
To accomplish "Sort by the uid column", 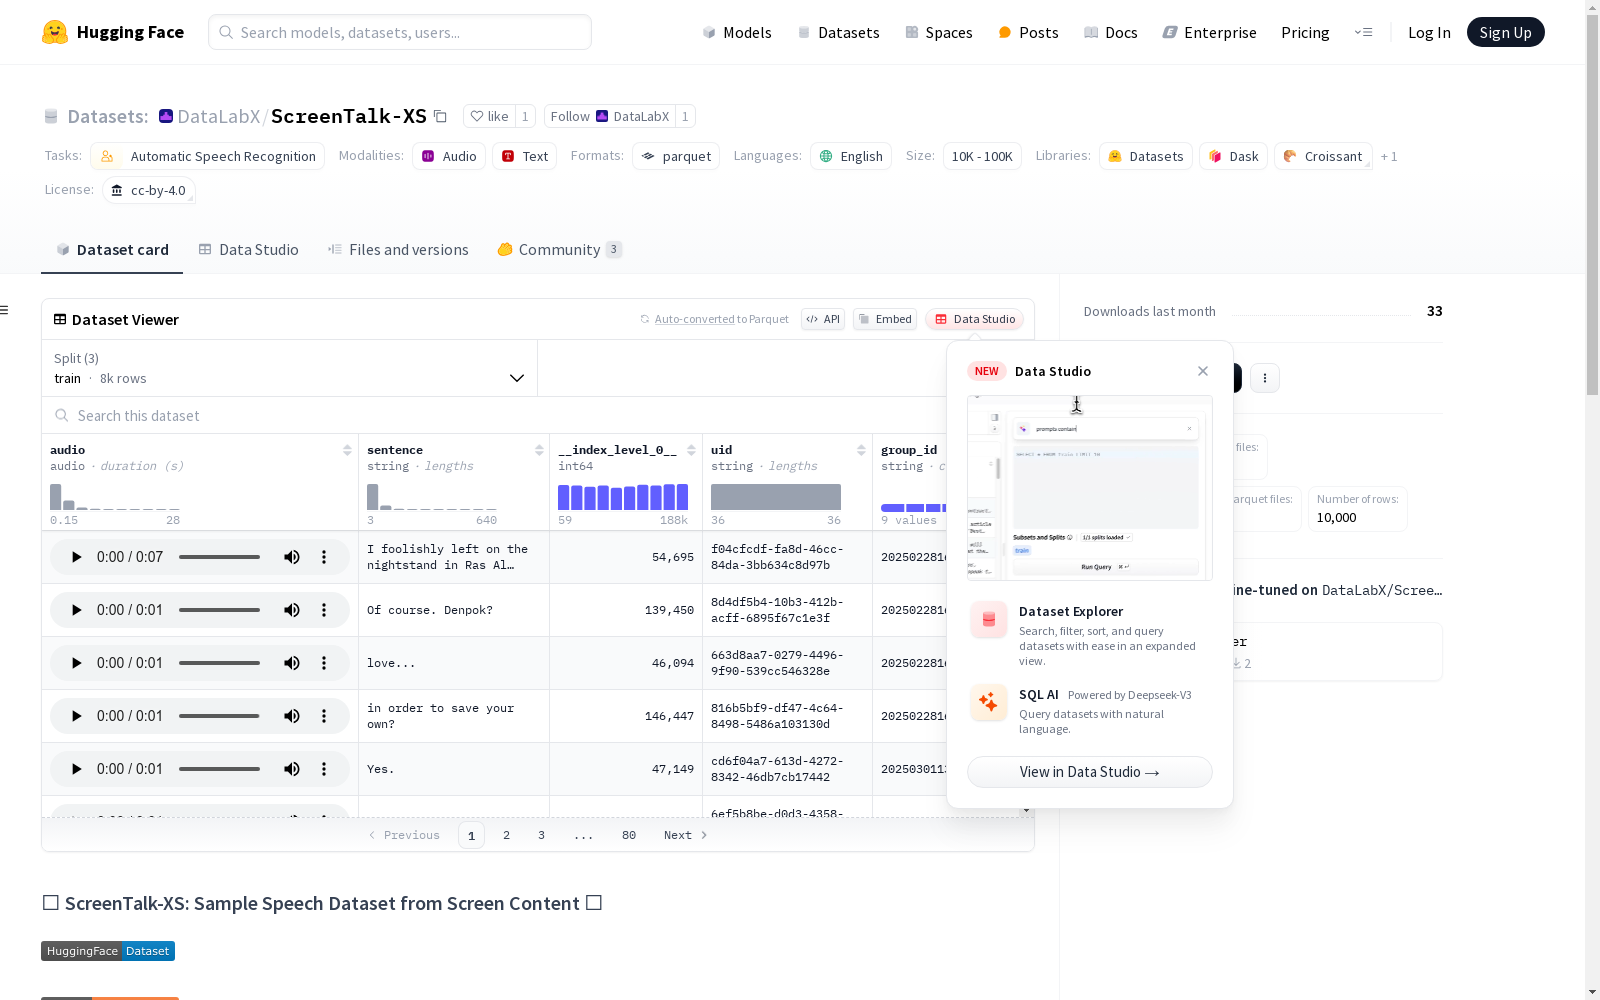I will tap(861, 450).
